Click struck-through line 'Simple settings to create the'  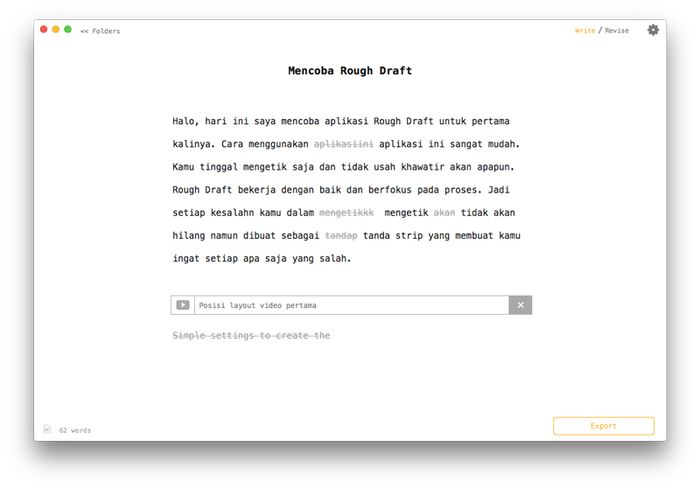(x=251, y=335)
